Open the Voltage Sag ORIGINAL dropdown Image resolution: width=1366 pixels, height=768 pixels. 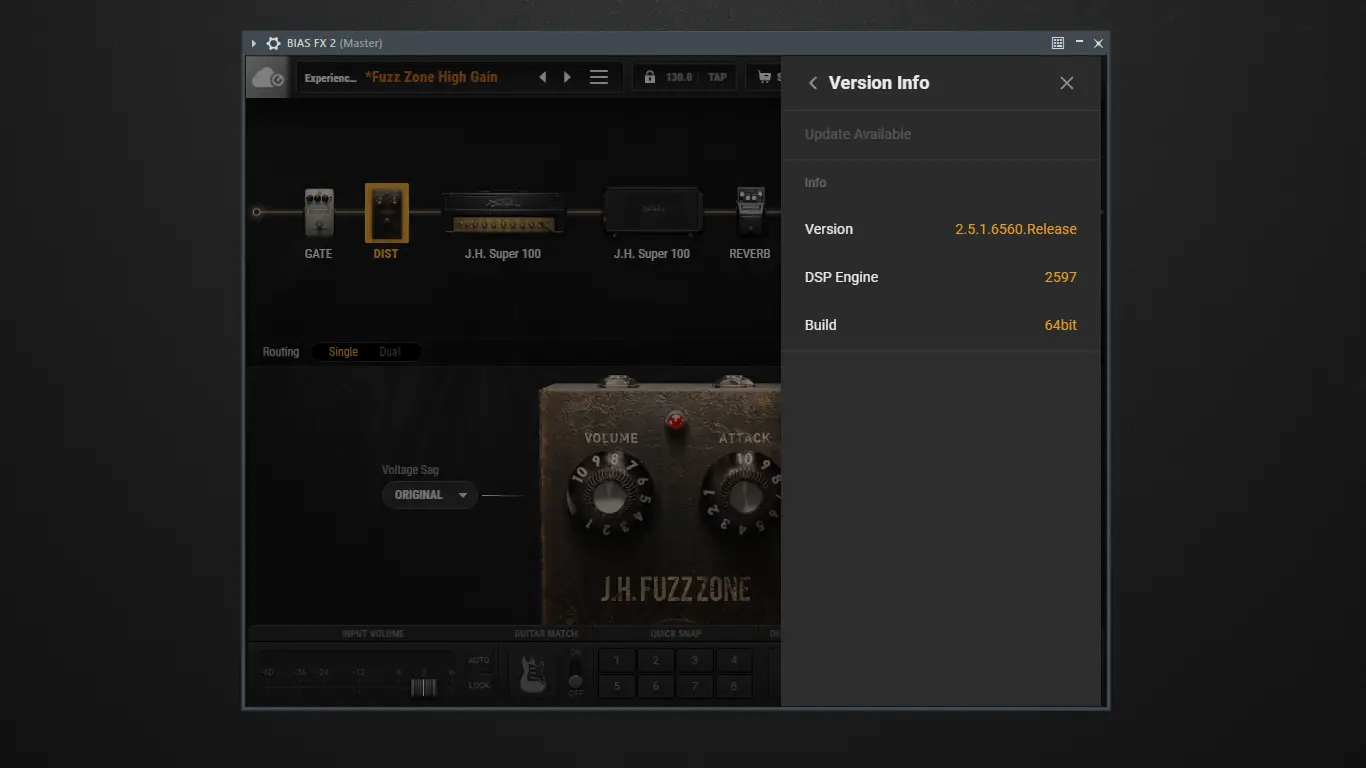(x=429, y=495)
